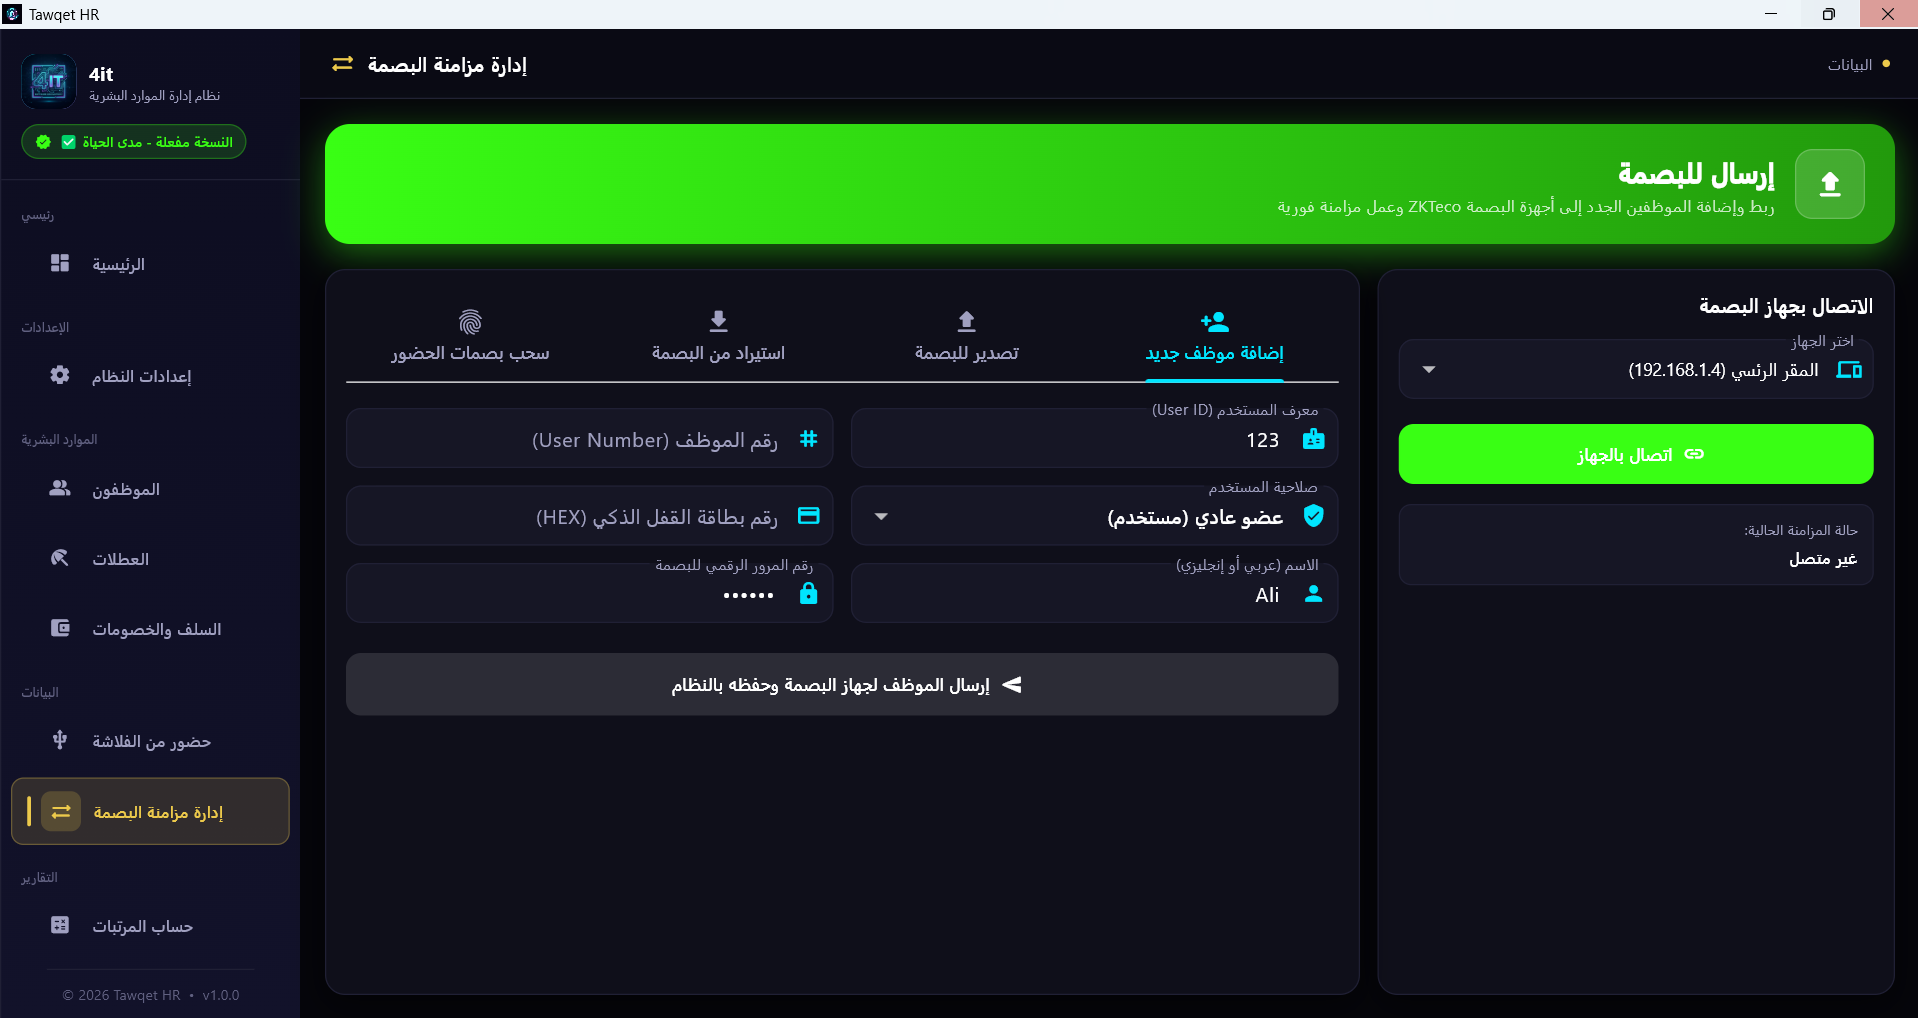Click إرسال الموظف لجهاز البصمة button
Screen dimensions: 1918x1018
(842, 685)
